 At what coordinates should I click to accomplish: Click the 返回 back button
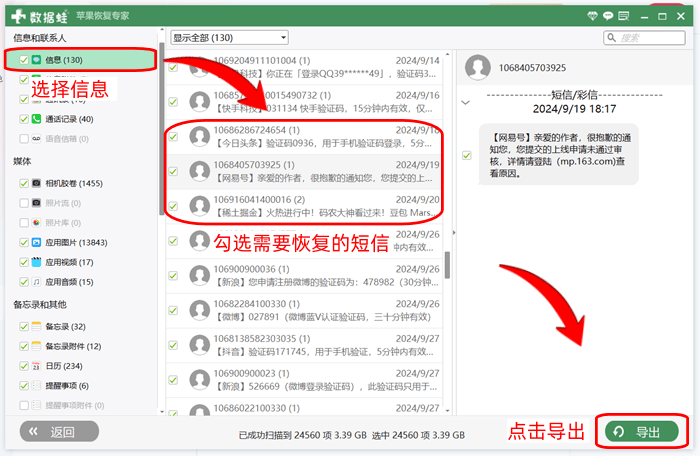60,432
